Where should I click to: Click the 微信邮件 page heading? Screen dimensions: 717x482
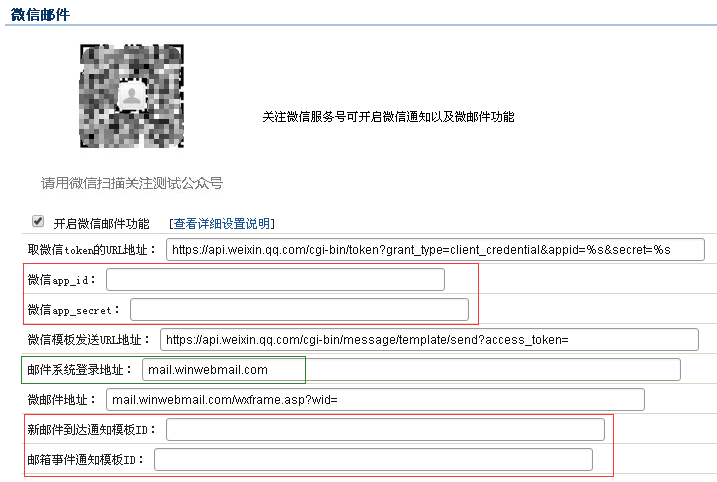tap(40, 15)
